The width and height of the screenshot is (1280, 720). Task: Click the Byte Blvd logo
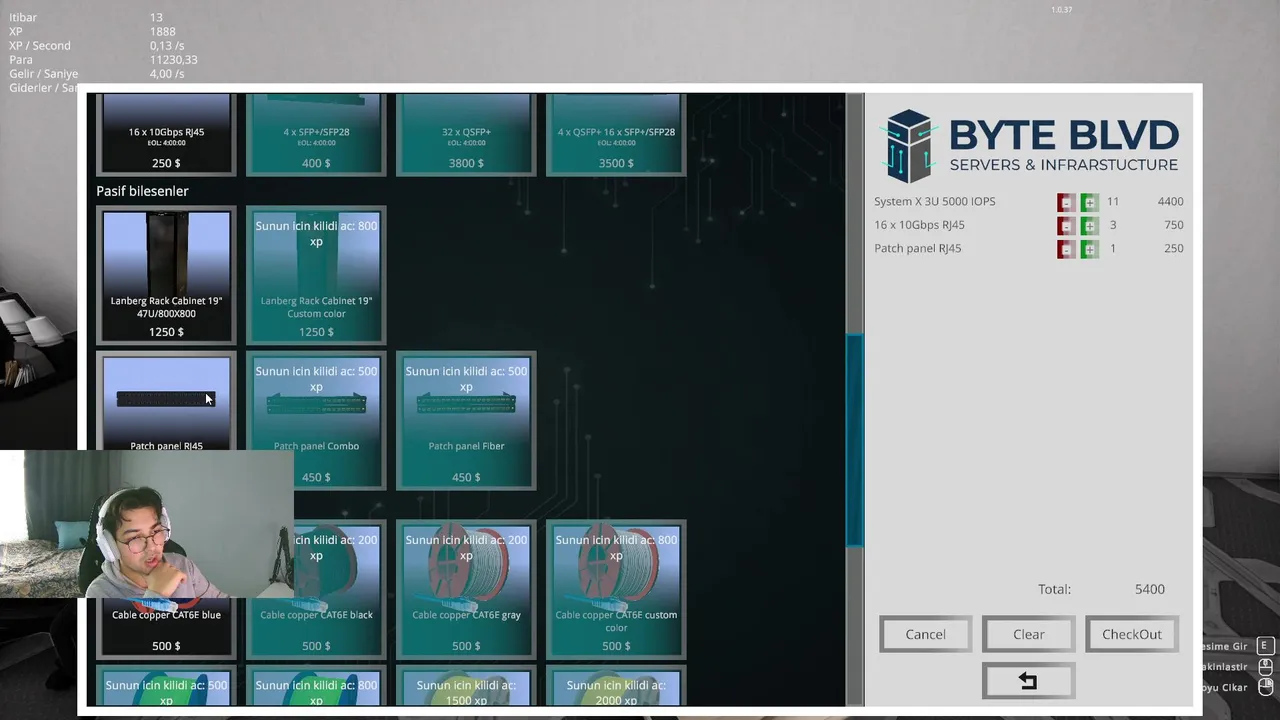(1030, 146)
